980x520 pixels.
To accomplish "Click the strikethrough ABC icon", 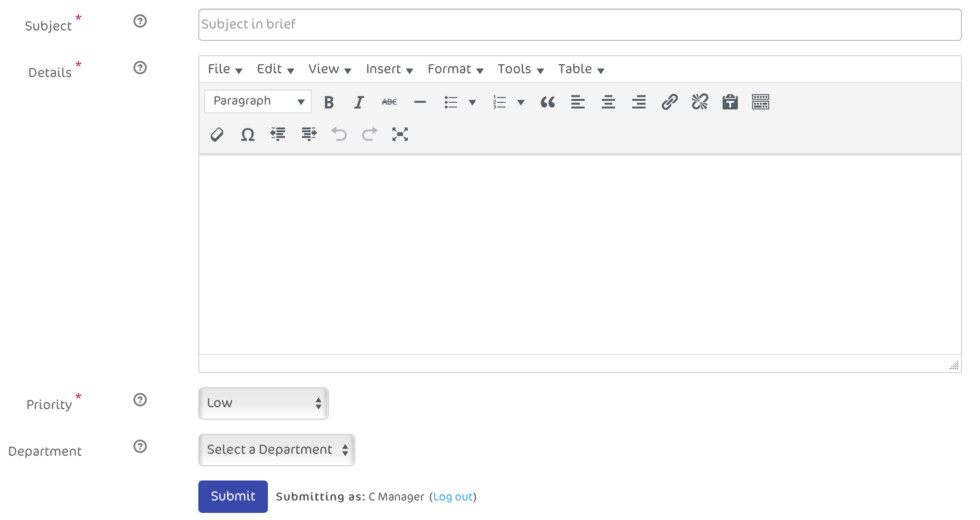I will [389, 102].
